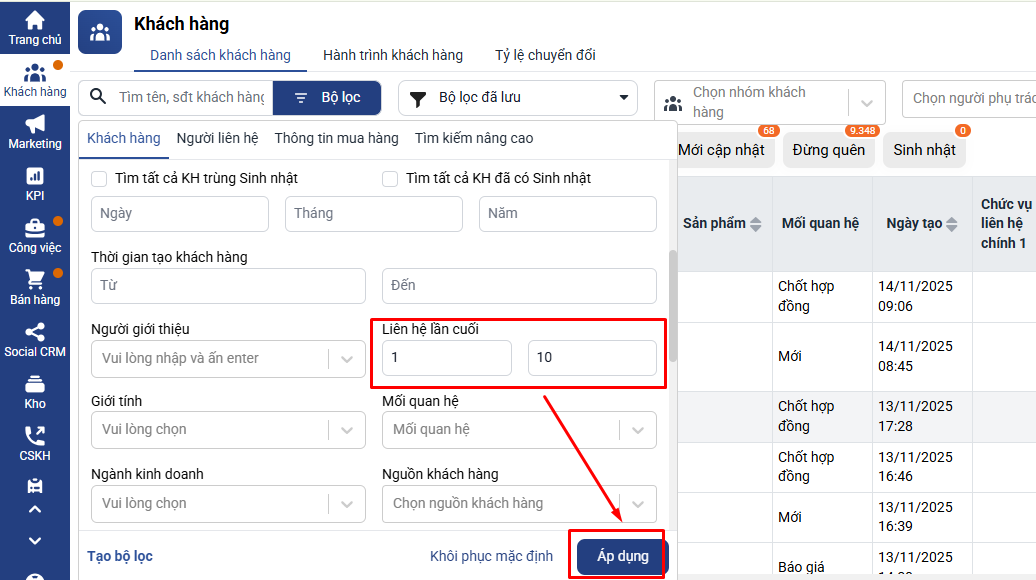Click the filter panel vertical scrollbar
This screenshot has width=1036, height=580.
[673, 305]
